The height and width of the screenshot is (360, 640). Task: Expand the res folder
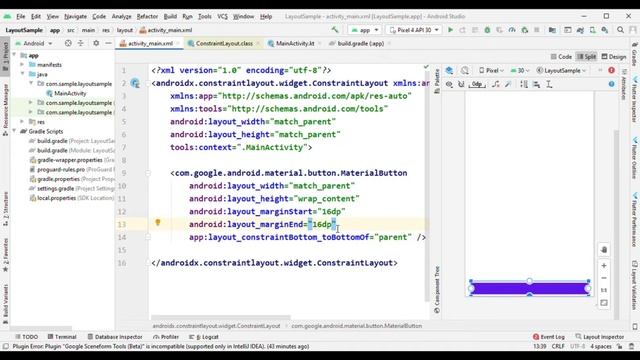tap(22, 122)
